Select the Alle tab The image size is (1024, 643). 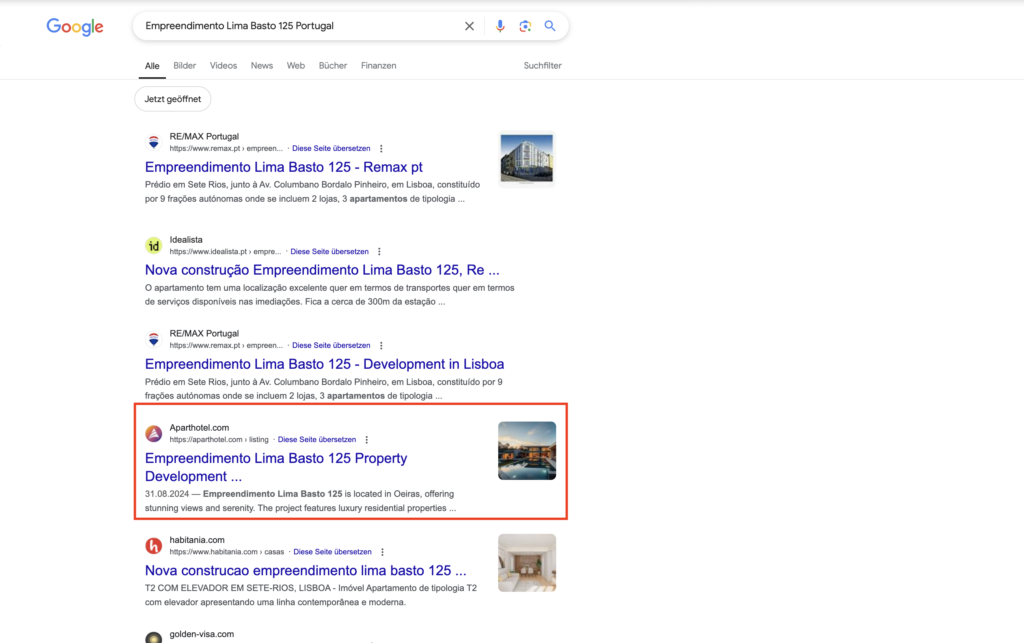coord(152,66)
